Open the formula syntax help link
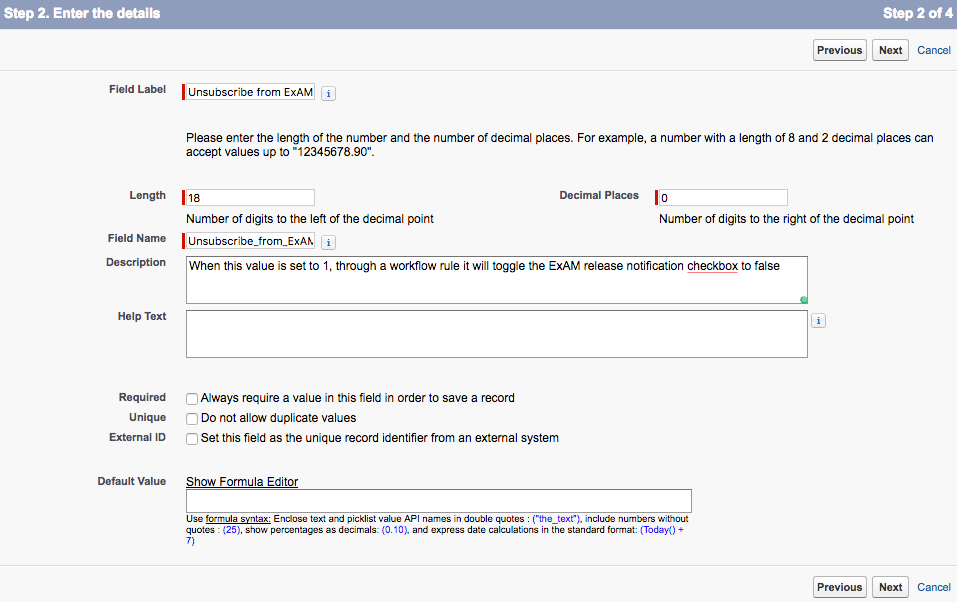 (x=238, y=519)
